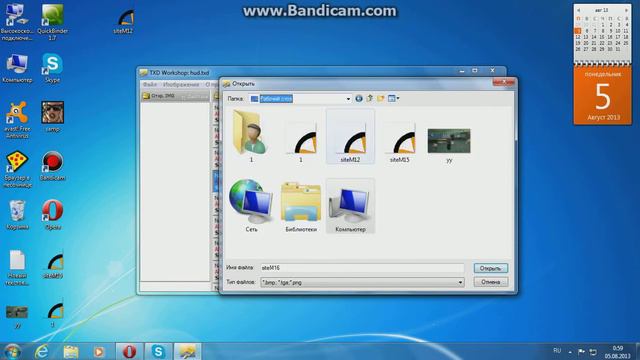This screenshot has width=640, height=360.
Task: Select the user folder named 1 in dialog
Action: coord(251,137)
